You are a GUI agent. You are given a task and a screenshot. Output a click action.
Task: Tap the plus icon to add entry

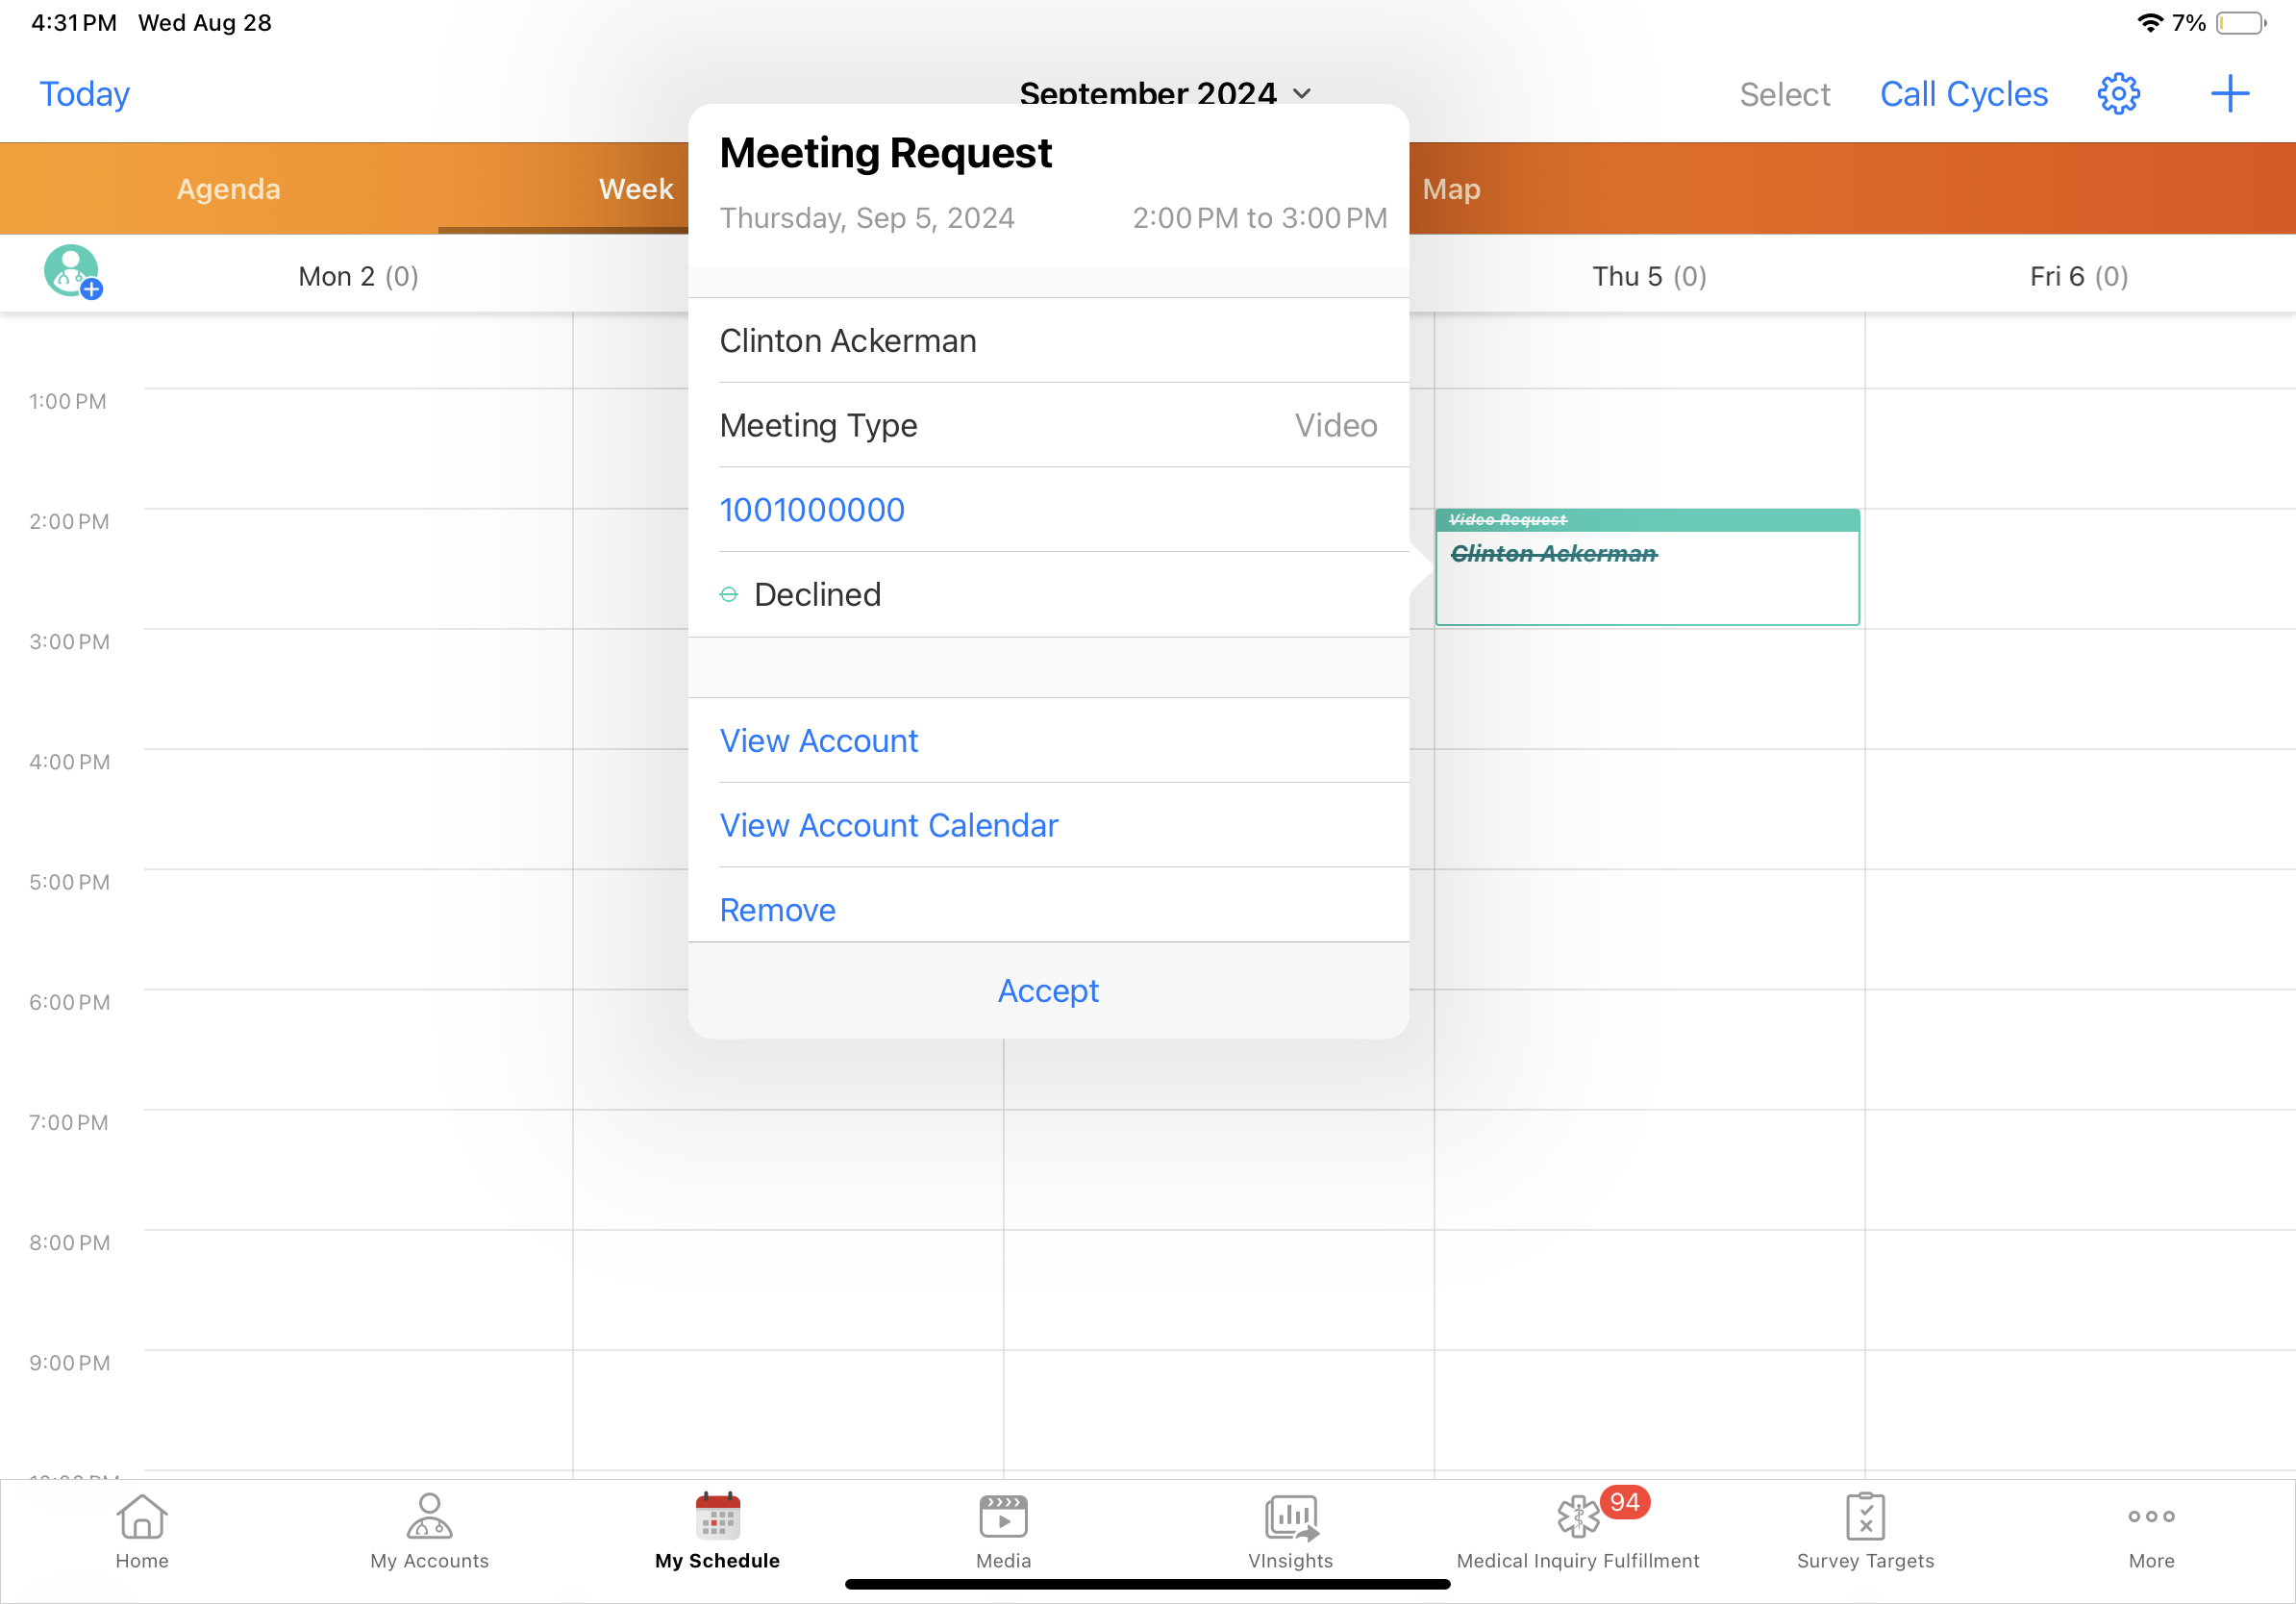(x=2229, y=94)
